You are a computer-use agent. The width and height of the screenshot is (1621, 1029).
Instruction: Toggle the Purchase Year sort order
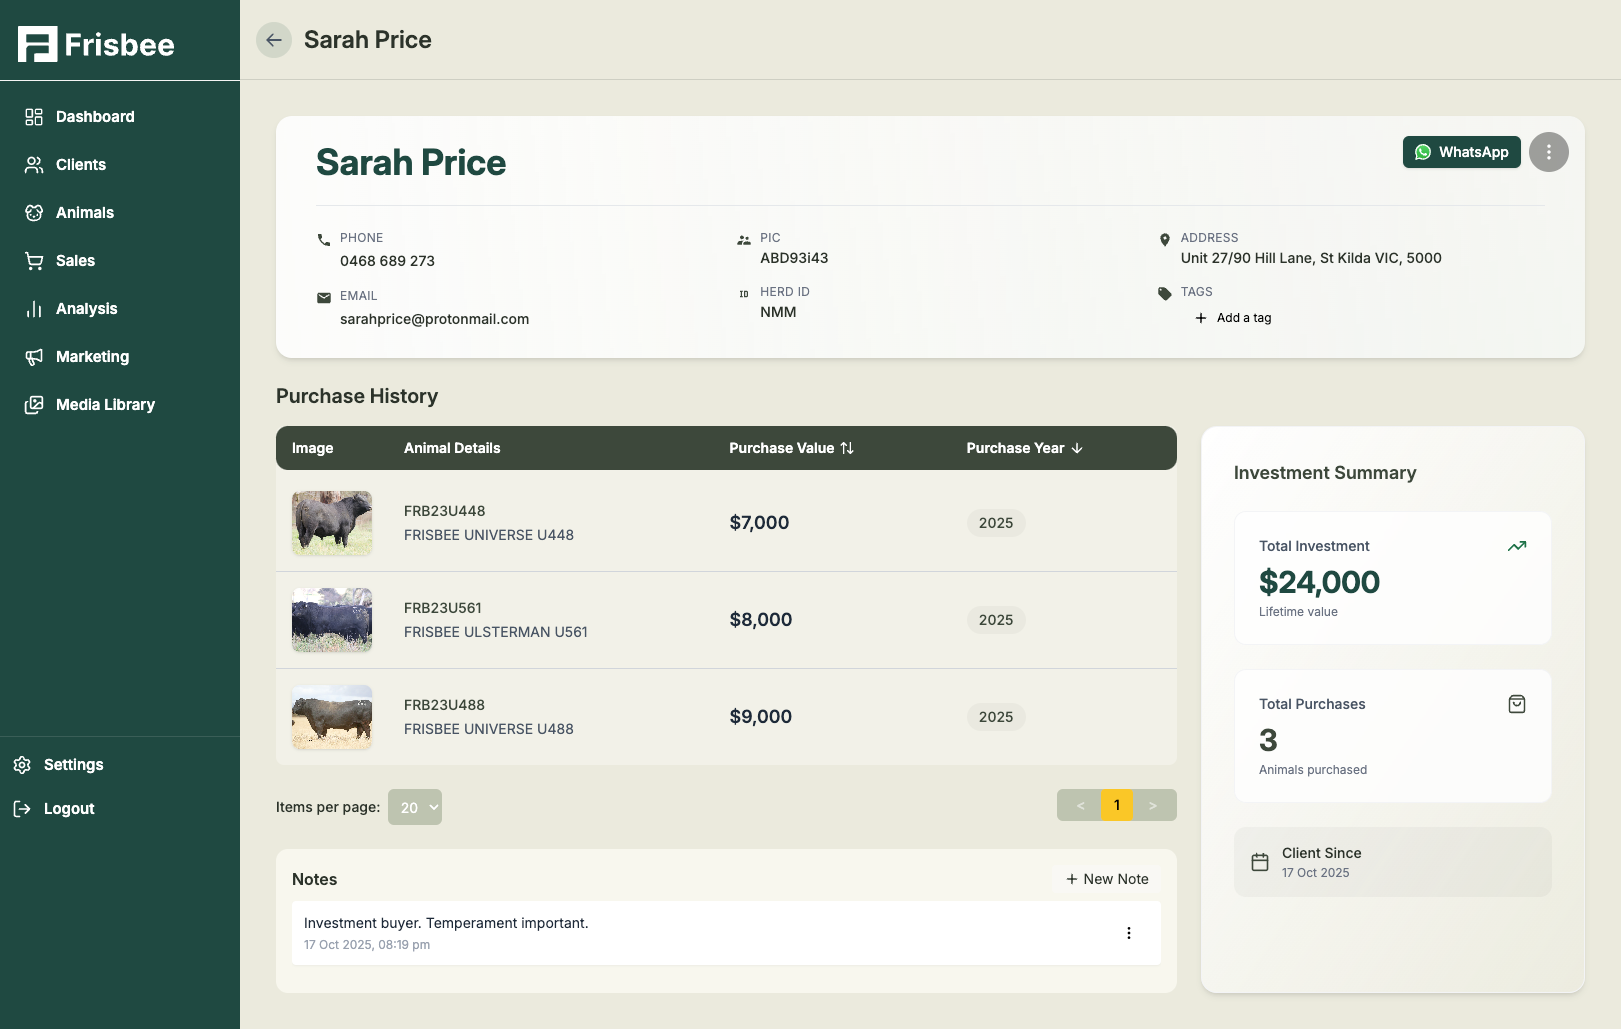(x=1024, y=448)
